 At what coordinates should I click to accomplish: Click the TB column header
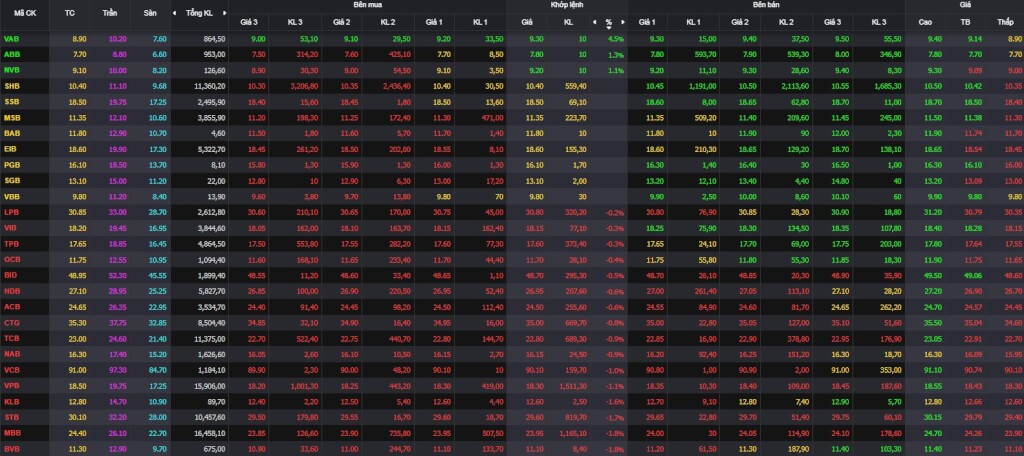coord(966,22)
